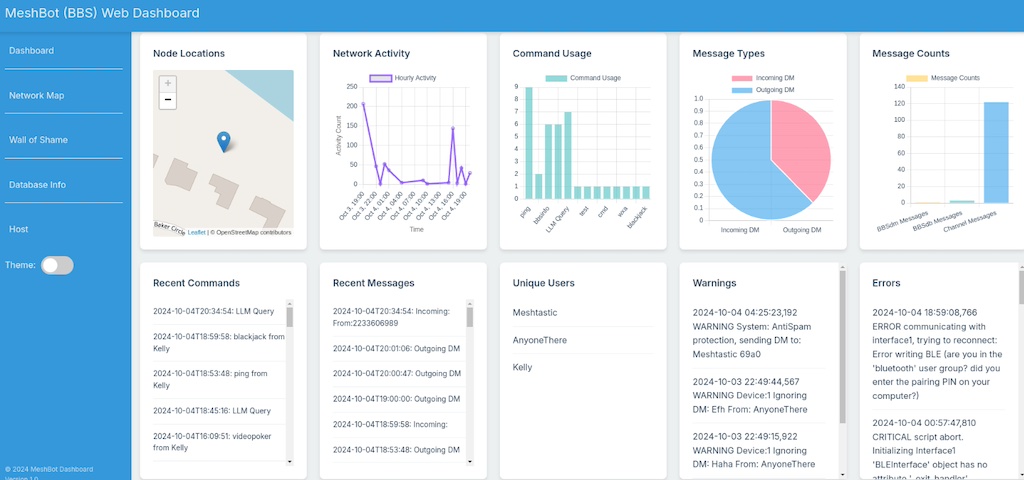The height and width of the screenshot is (480, 1024).
Task: Click the Warnings panel scrollbar
Action: 842,350
